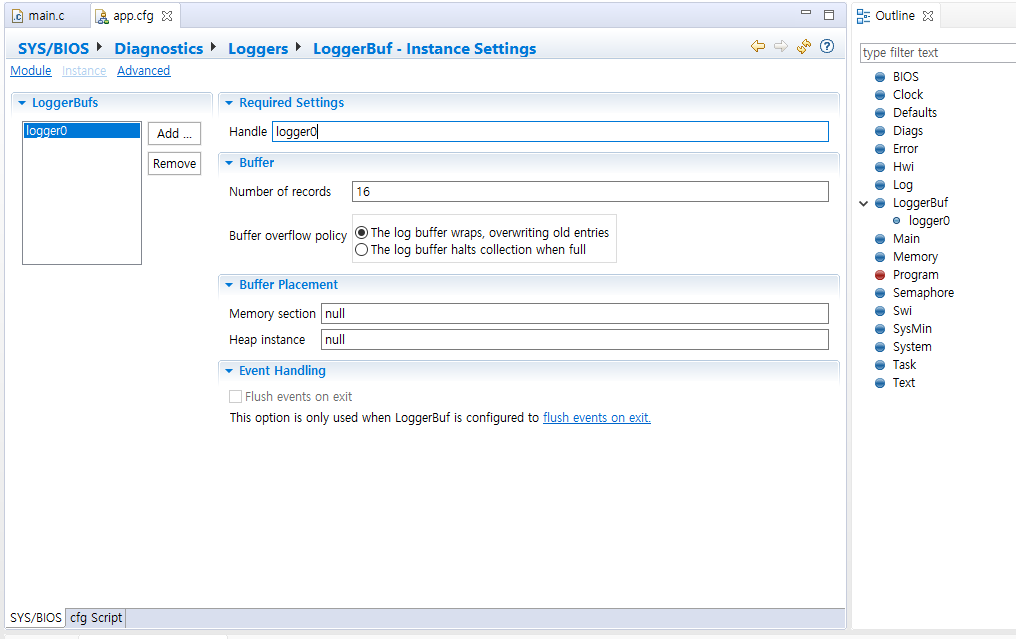Click the Clock module icon in Outline
The height and width of the screenshot is (639, 1016).
[880, 95]
